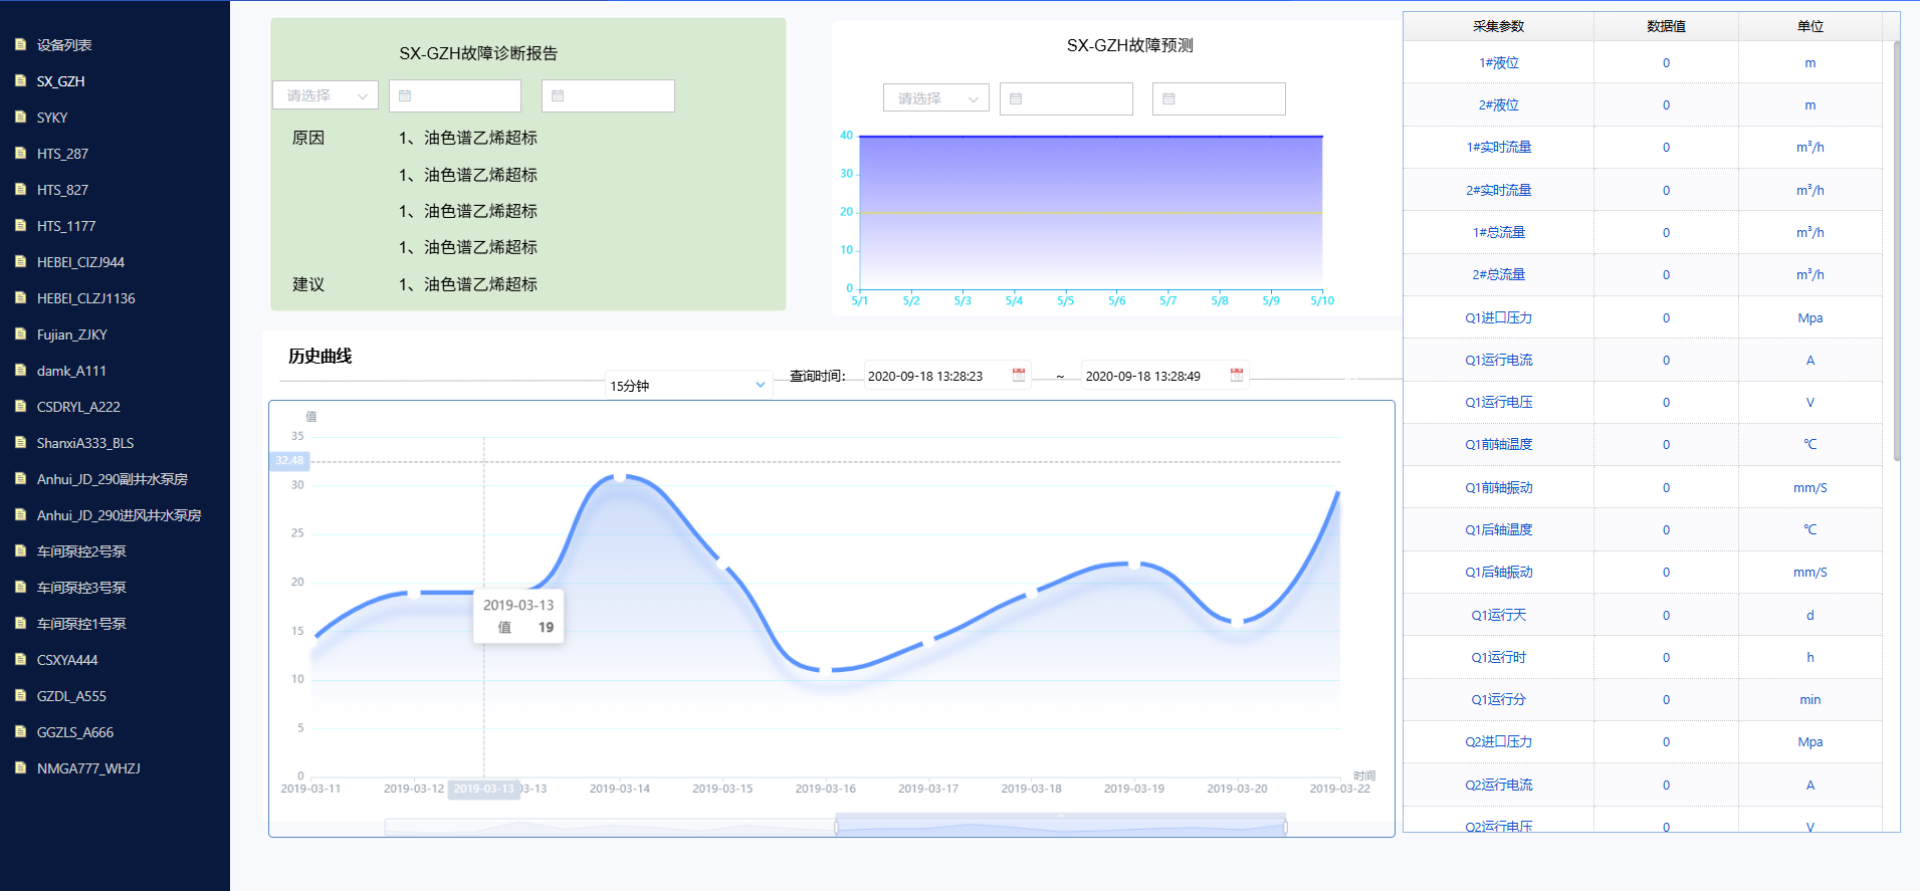Click calendar icon beside query end time

tap(1236, 375)
